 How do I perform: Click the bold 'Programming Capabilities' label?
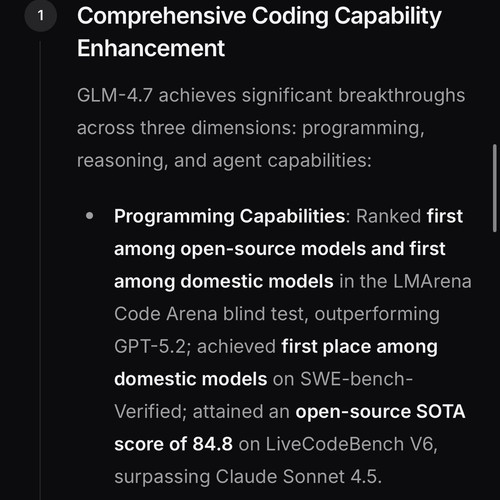tap(230, 216)
